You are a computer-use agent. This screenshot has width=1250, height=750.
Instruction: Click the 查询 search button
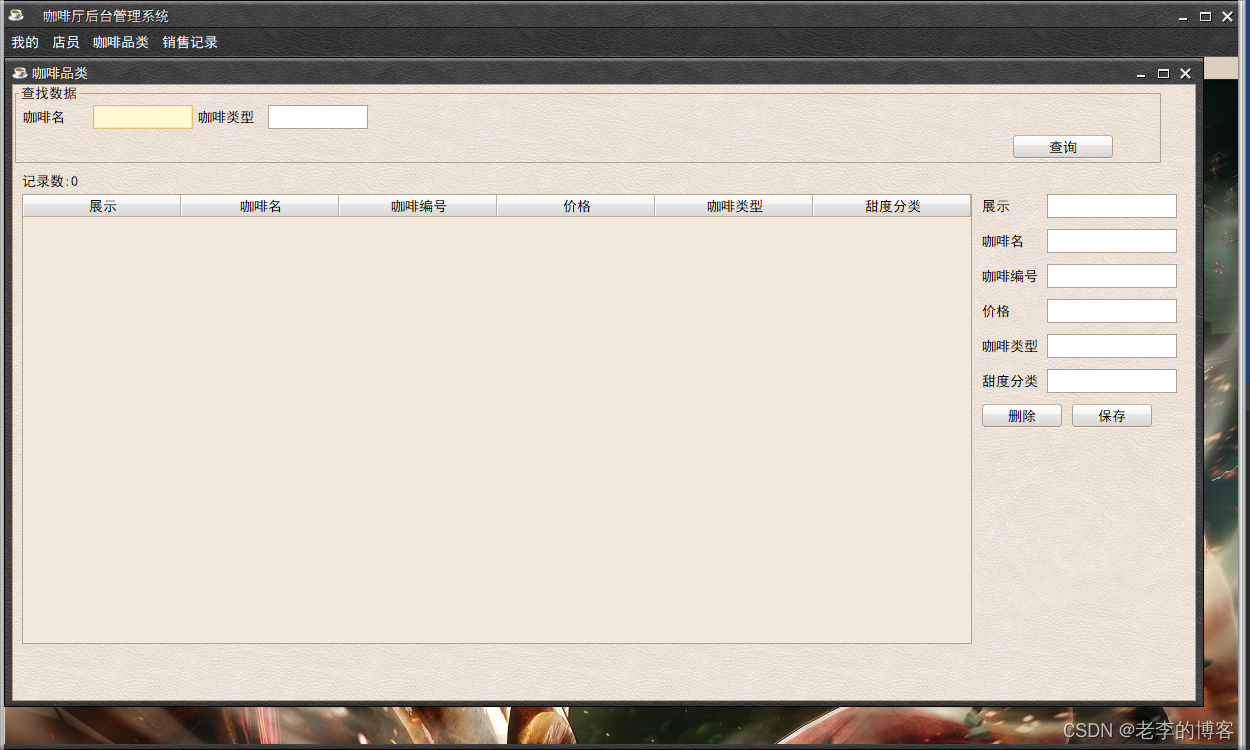click(1062, 146)
